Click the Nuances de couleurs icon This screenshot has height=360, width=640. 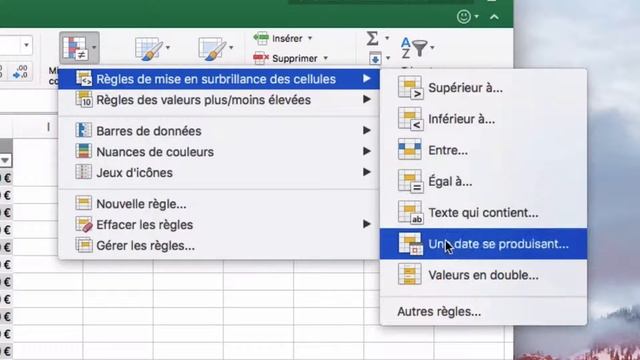[83, 151]
